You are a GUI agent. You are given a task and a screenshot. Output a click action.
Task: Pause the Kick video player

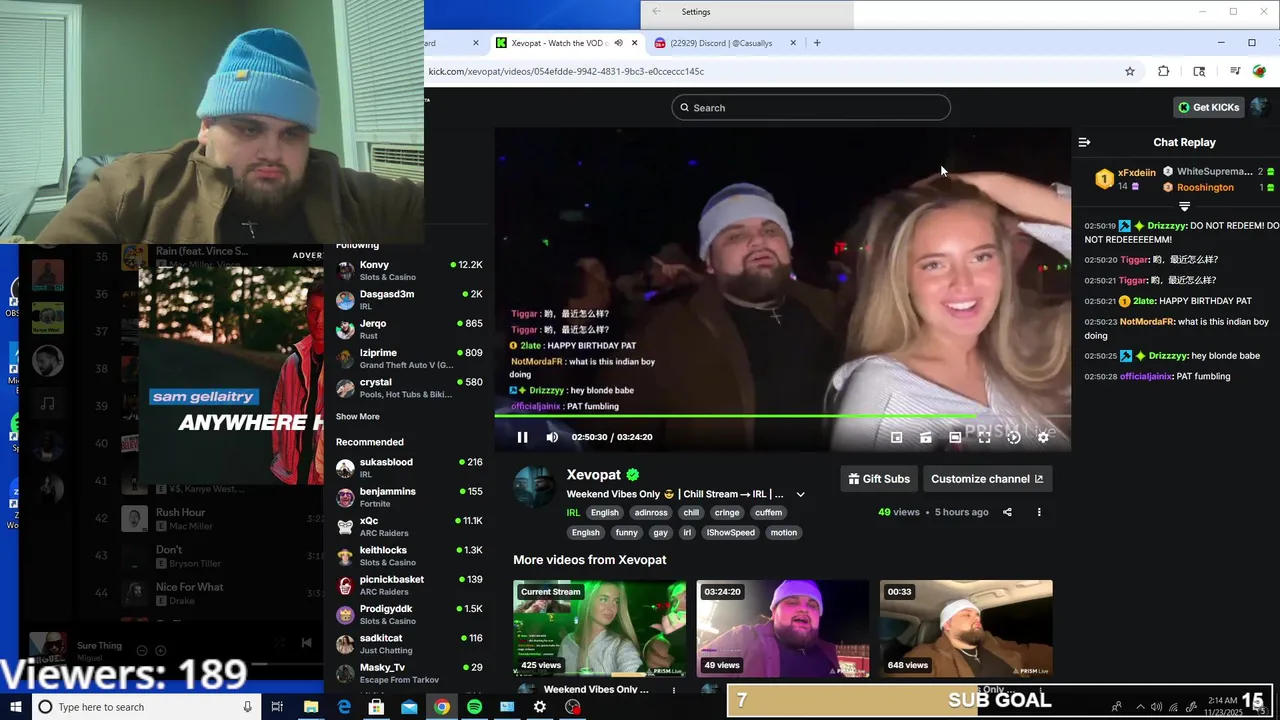tap(522, 437)
